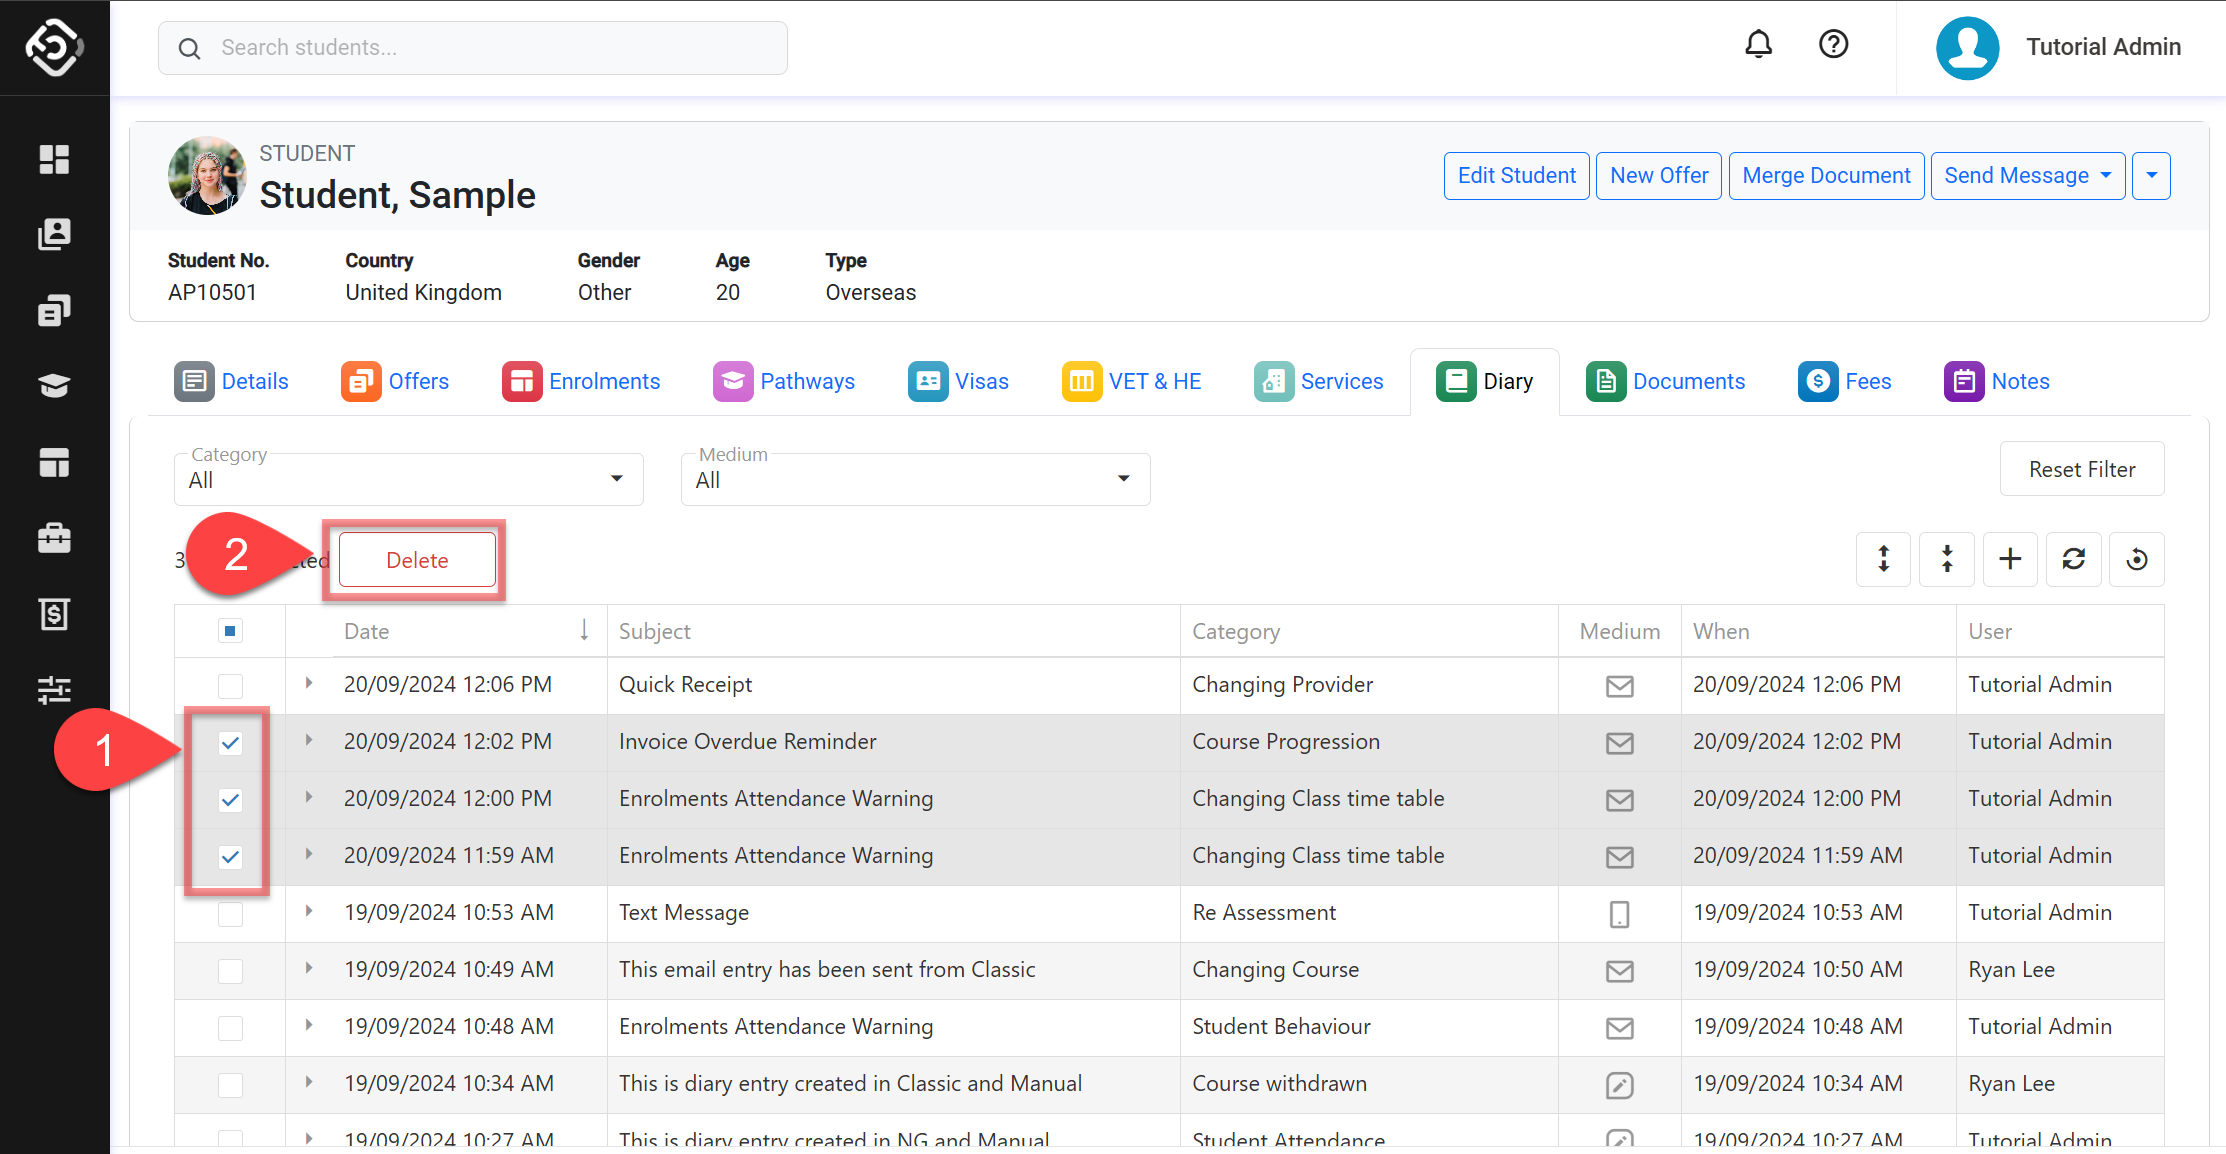Click the offers stack sidebar icon
The width and height of the screenshot is (2226, 1154).
(x=54, y=311)
